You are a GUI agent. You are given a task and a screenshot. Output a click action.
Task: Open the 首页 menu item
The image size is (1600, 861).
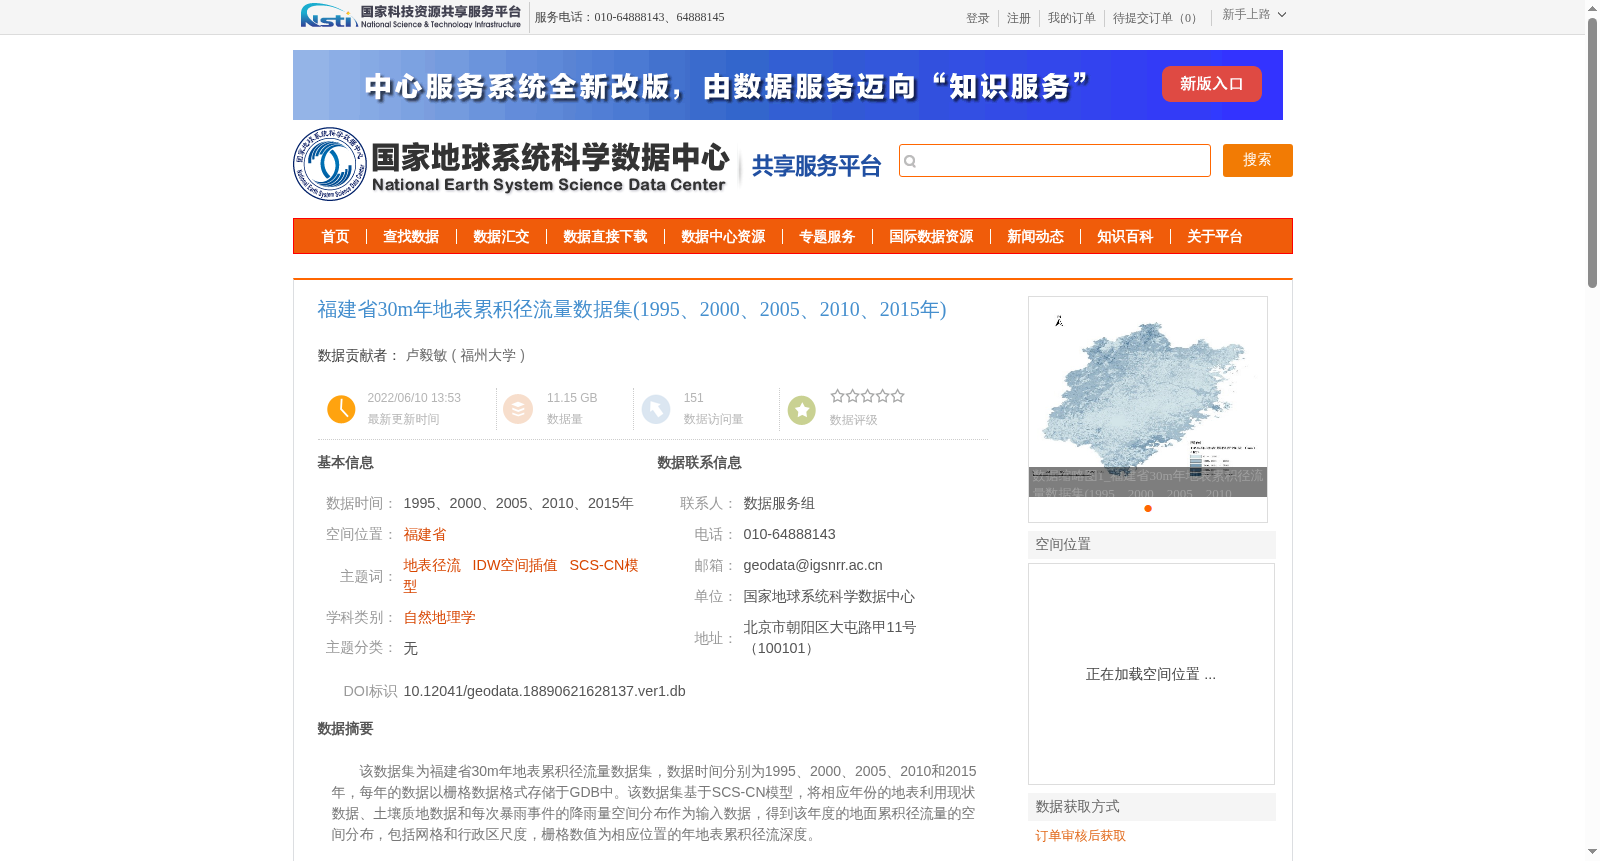[x=335, y=236]
